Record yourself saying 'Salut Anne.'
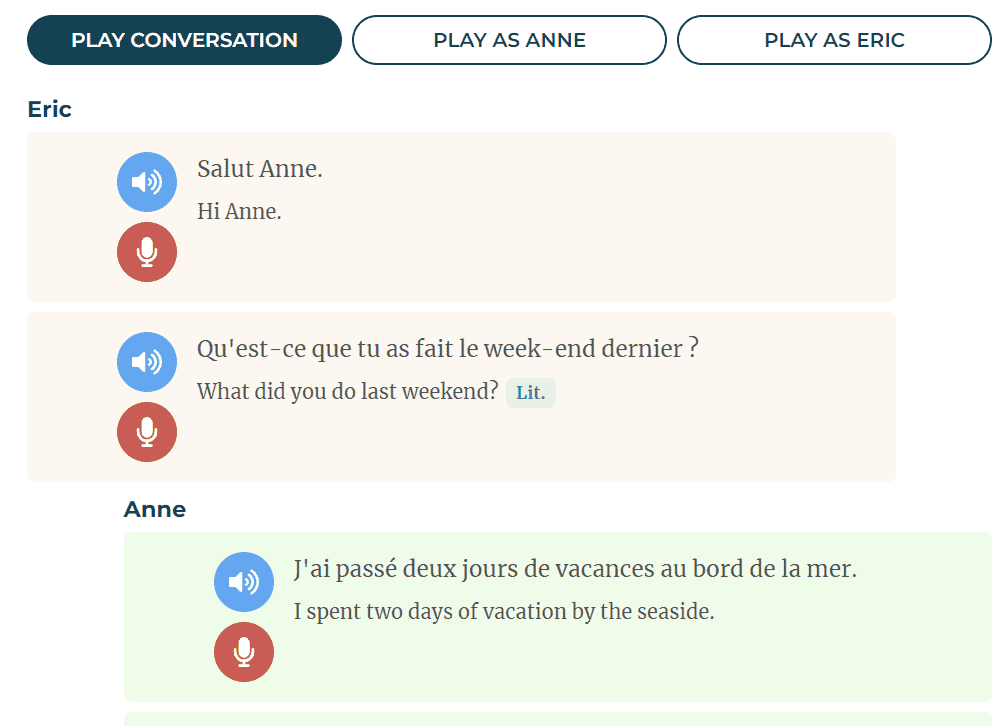 (x=147, y=252)
